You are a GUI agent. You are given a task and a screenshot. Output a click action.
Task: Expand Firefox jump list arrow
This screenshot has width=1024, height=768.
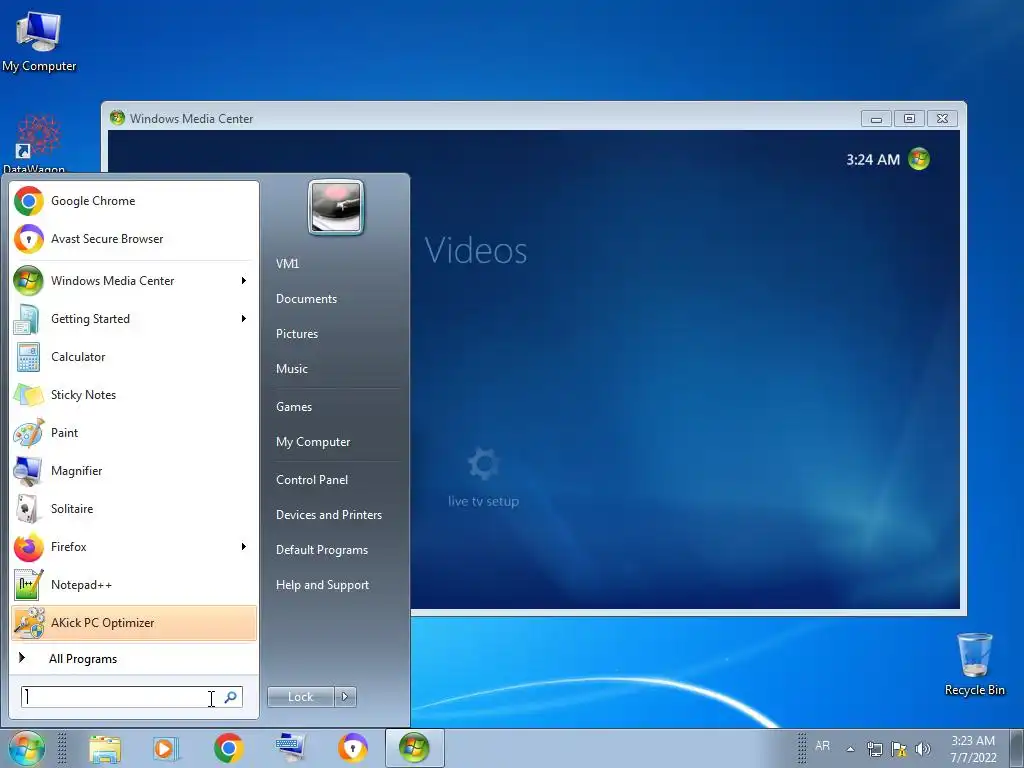coord(244,547)
